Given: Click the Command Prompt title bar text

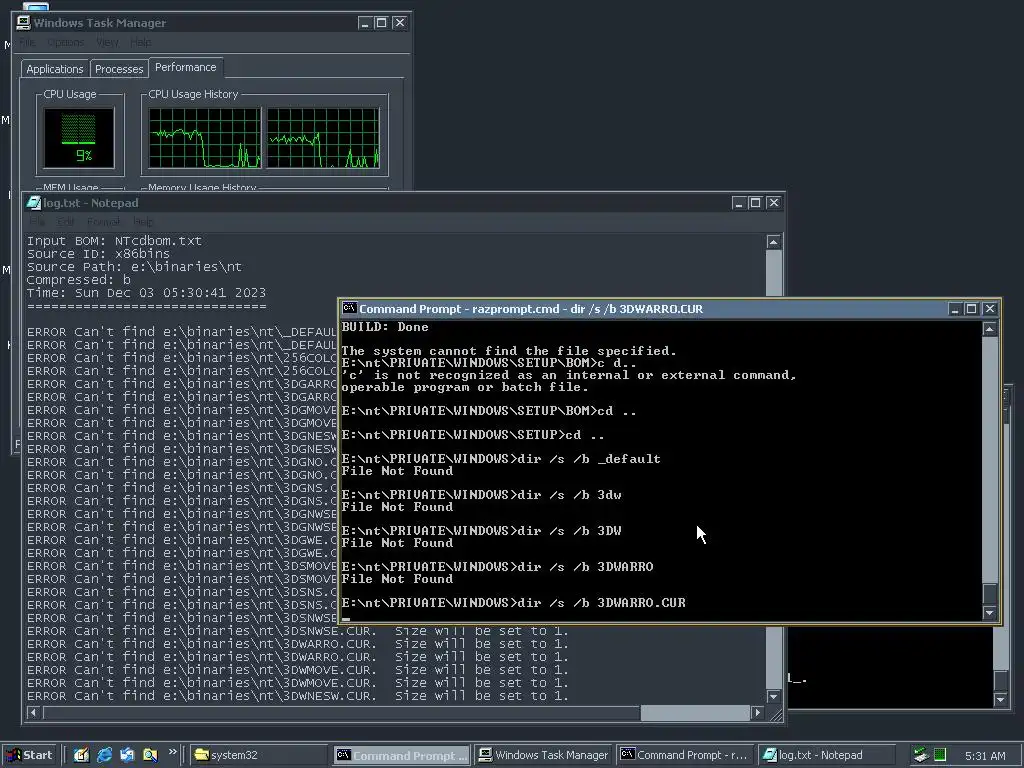Looking at the screenshot, I should tap(531, 309).
